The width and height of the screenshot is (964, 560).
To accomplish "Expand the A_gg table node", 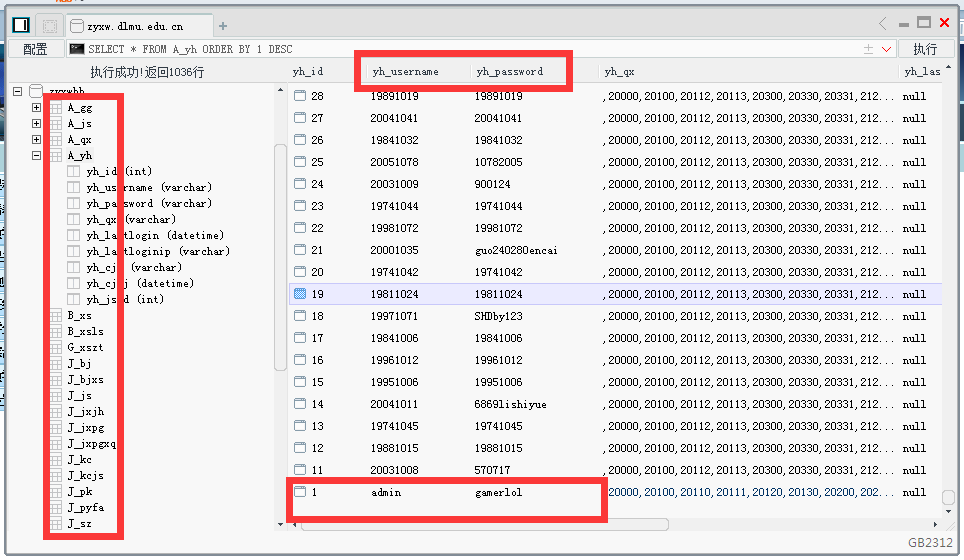I will point(36,108).
